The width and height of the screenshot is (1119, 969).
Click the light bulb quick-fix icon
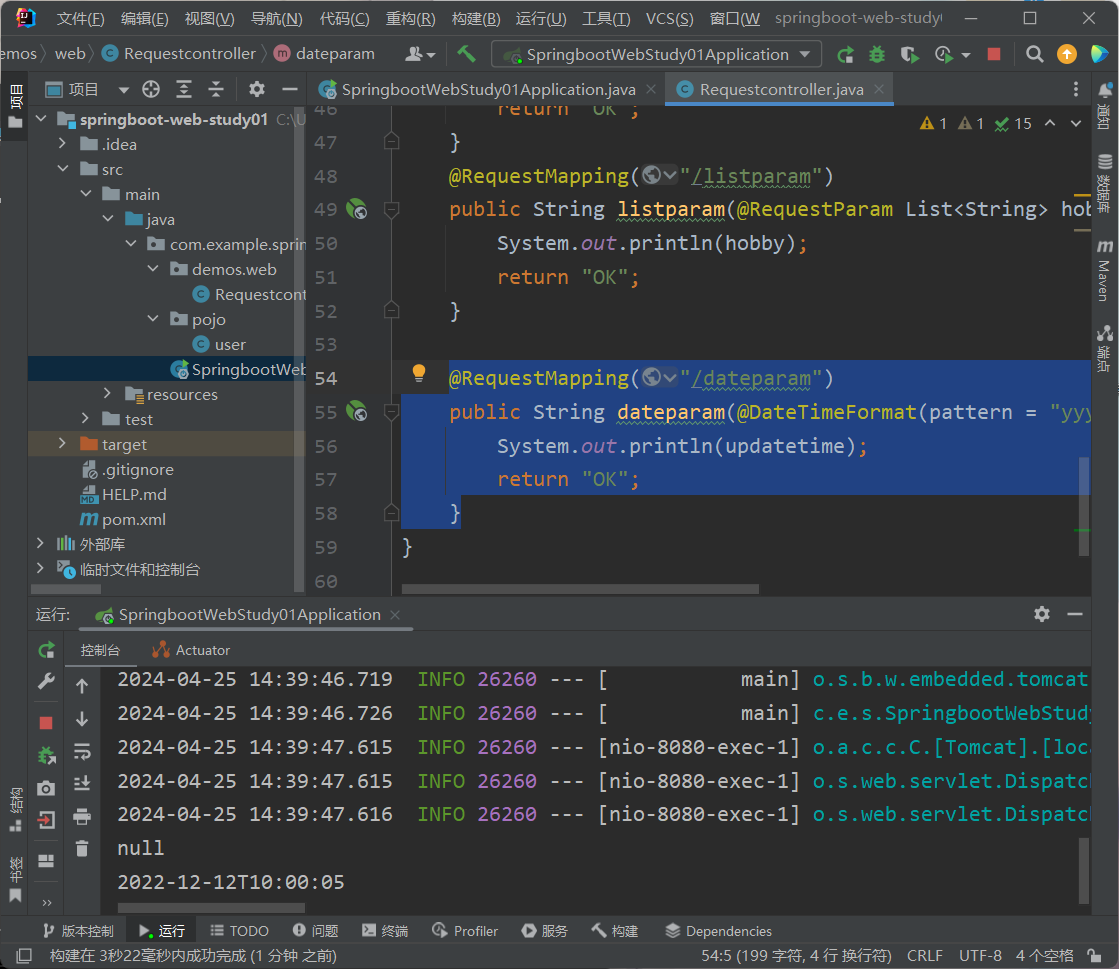coord(419,373)
